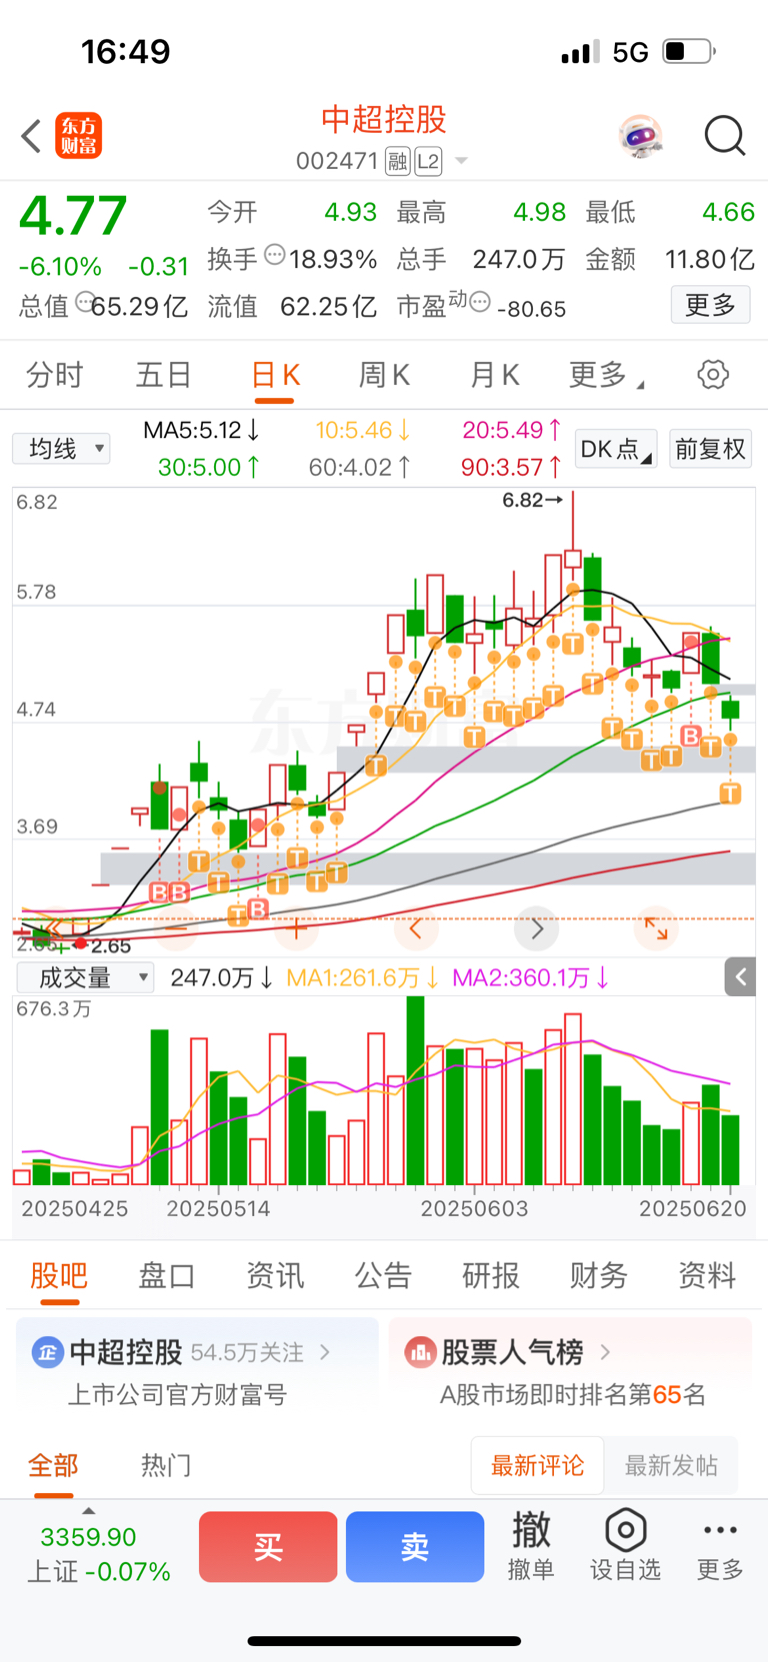Viewport: 768px width, 1663px height.
Task: Expand 54.5万关注 chevron arrow
Action: 325,1352
